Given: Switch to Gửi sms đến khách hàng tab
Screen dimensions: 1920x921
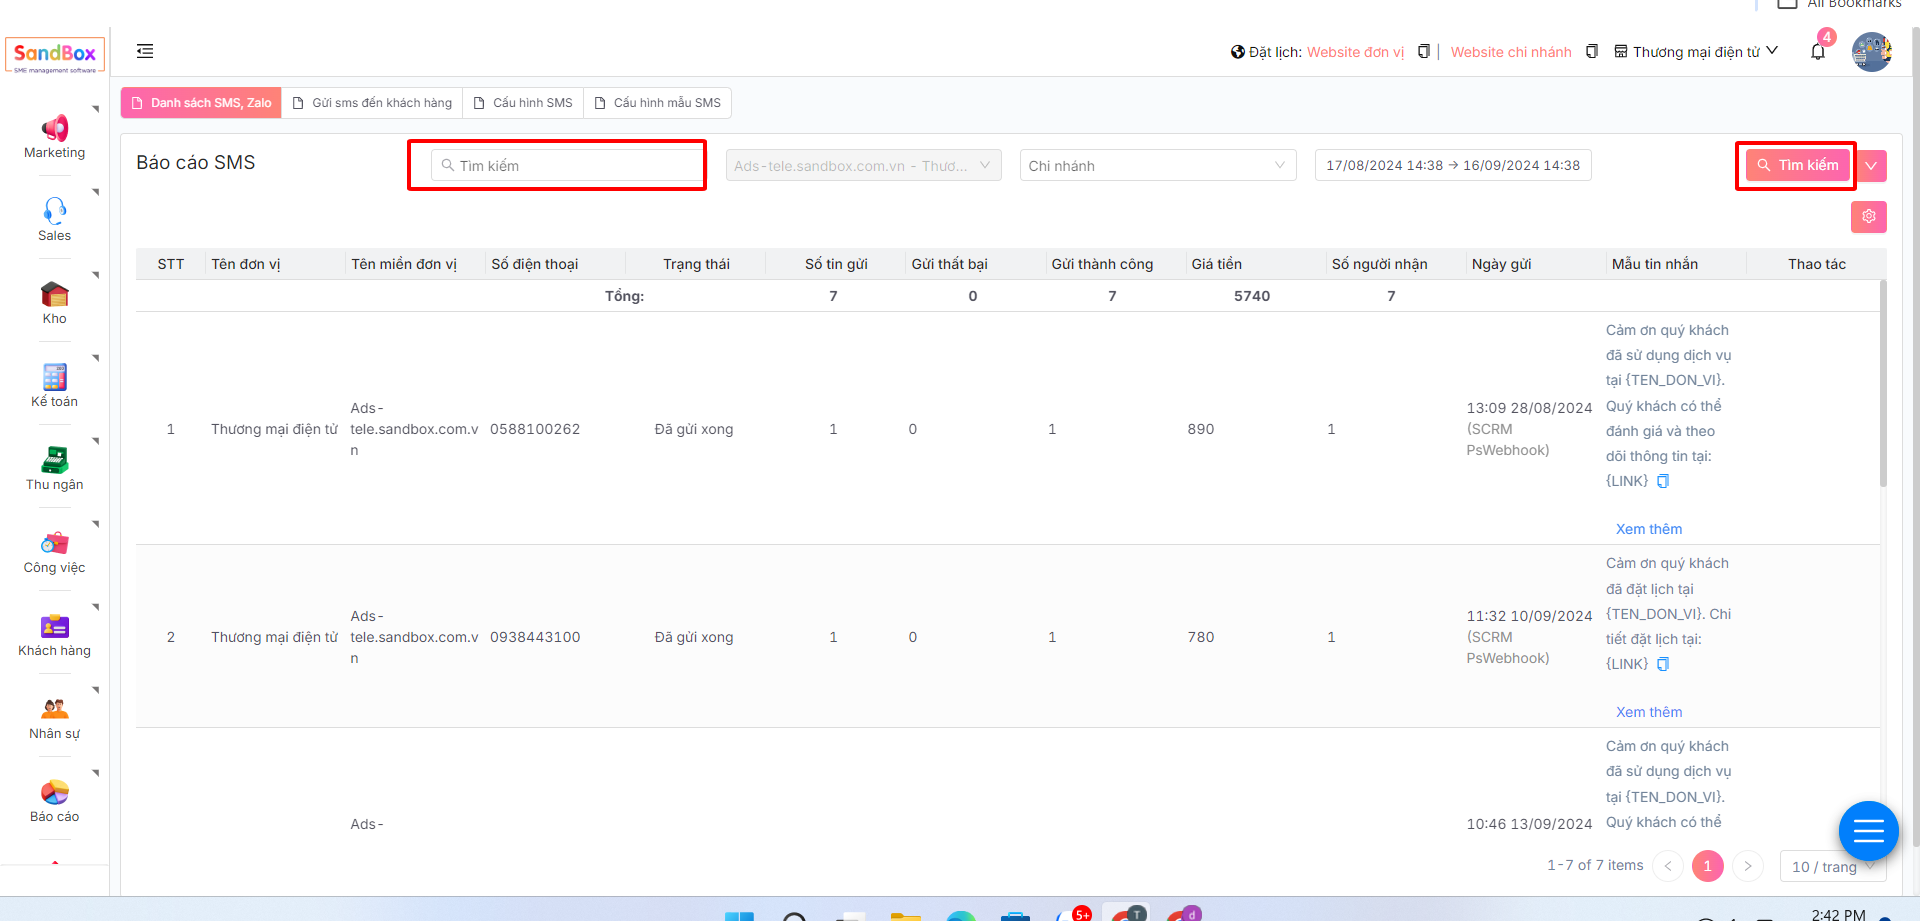Looking at the screenshot, I should click(x=372, y=103).
